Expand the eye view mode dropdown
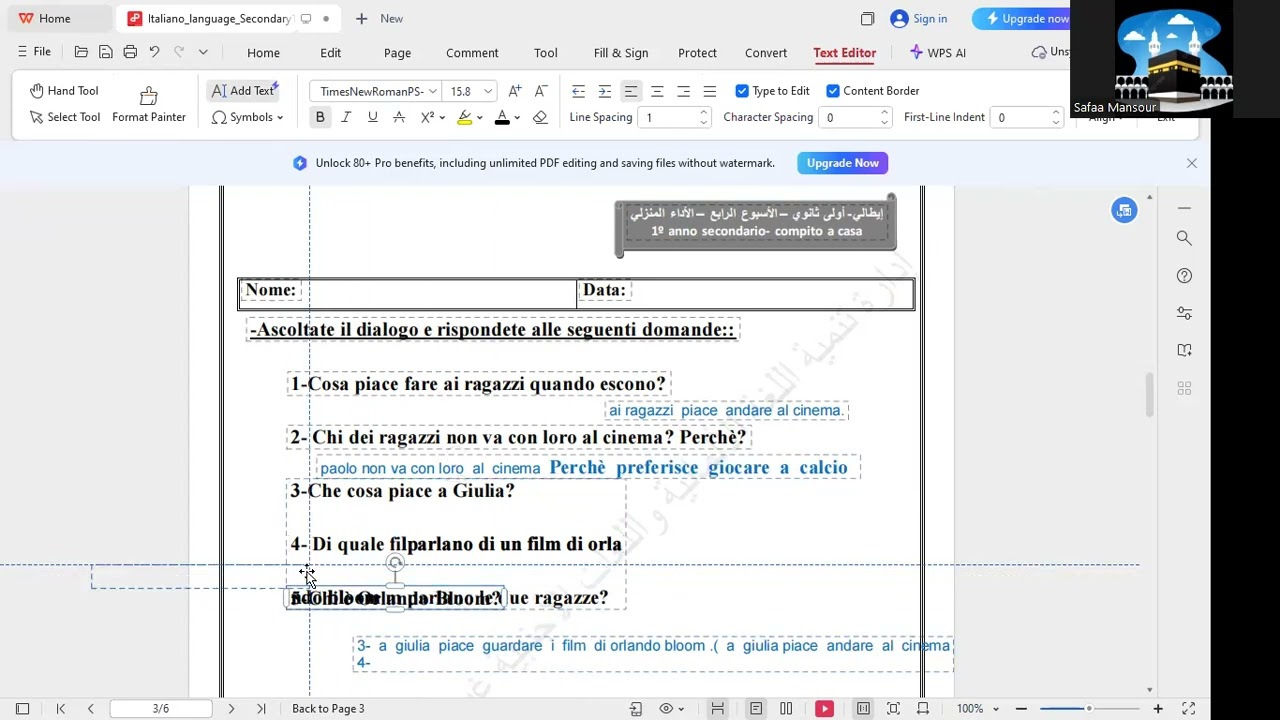1280x720 pixels. coord(681,709)
